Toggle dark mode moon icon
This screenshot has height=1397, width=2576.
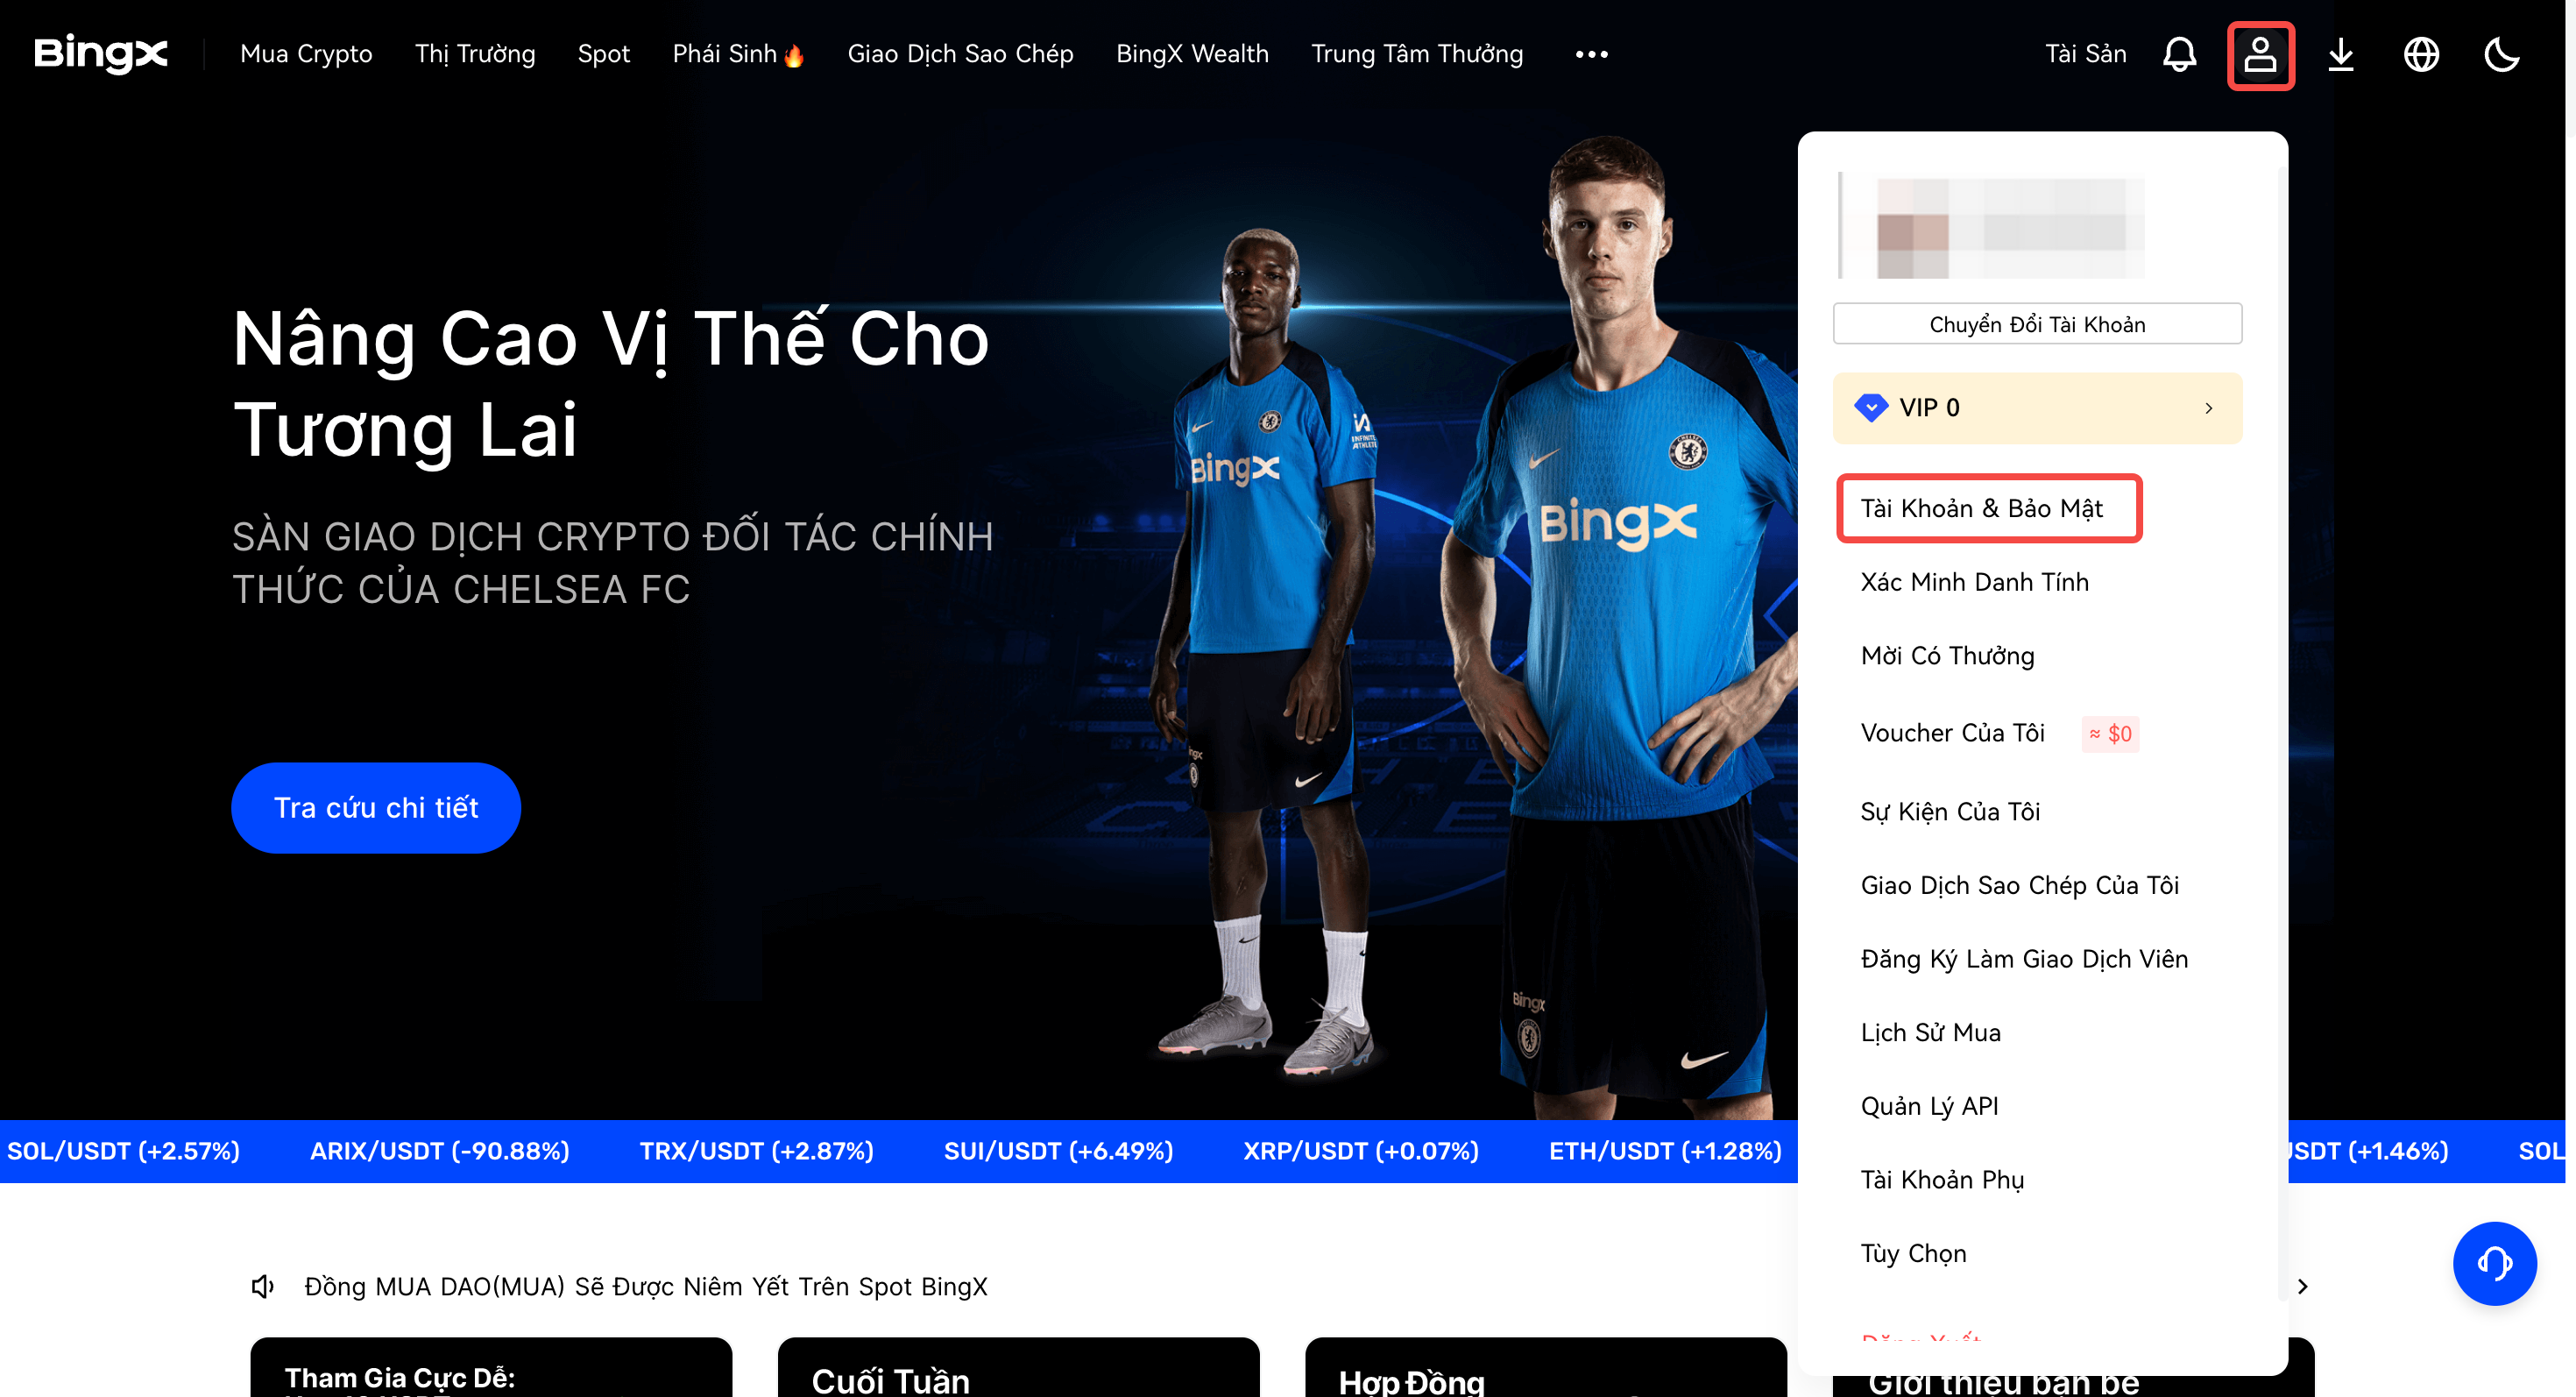(x=2502, y=54)
